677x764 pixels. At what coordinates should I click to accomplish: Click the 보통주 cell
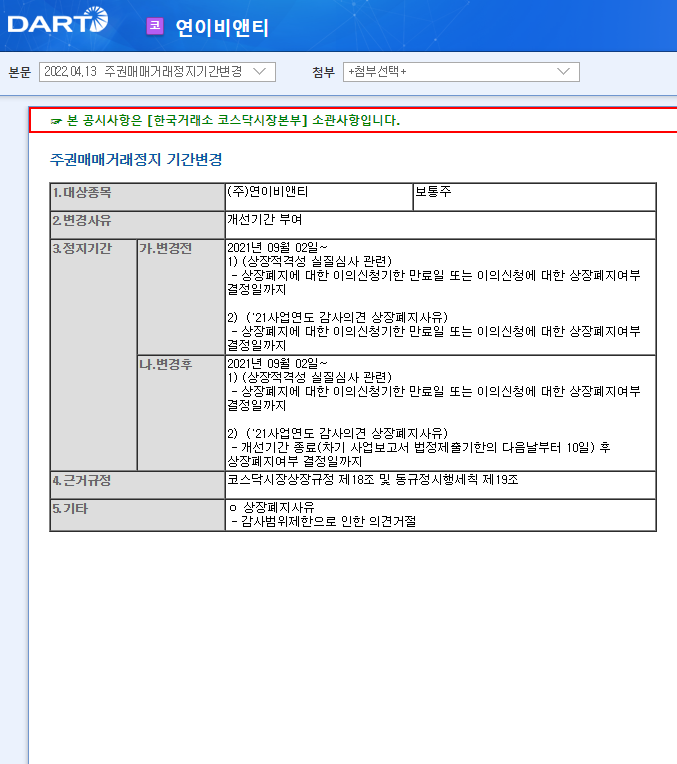pyautogui.click(x=534, y=197)
